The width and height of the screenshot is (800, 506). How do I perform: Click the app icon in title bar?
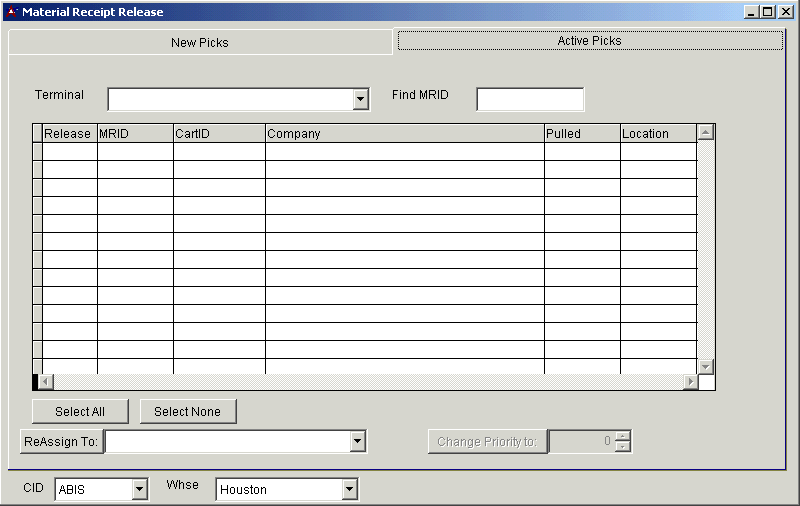point(11,12)
